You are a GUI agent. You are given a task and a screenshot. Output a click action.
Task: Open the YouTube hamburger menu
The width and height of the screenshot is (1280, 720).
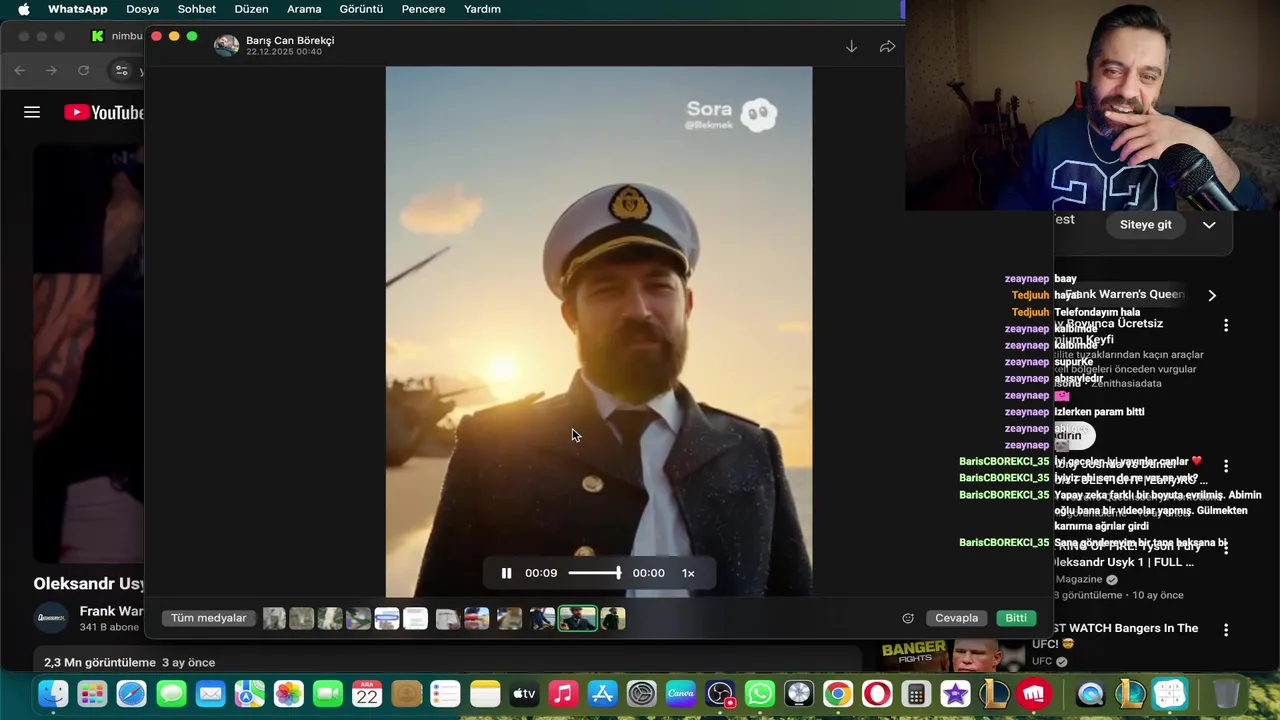(x=32, y=112)
